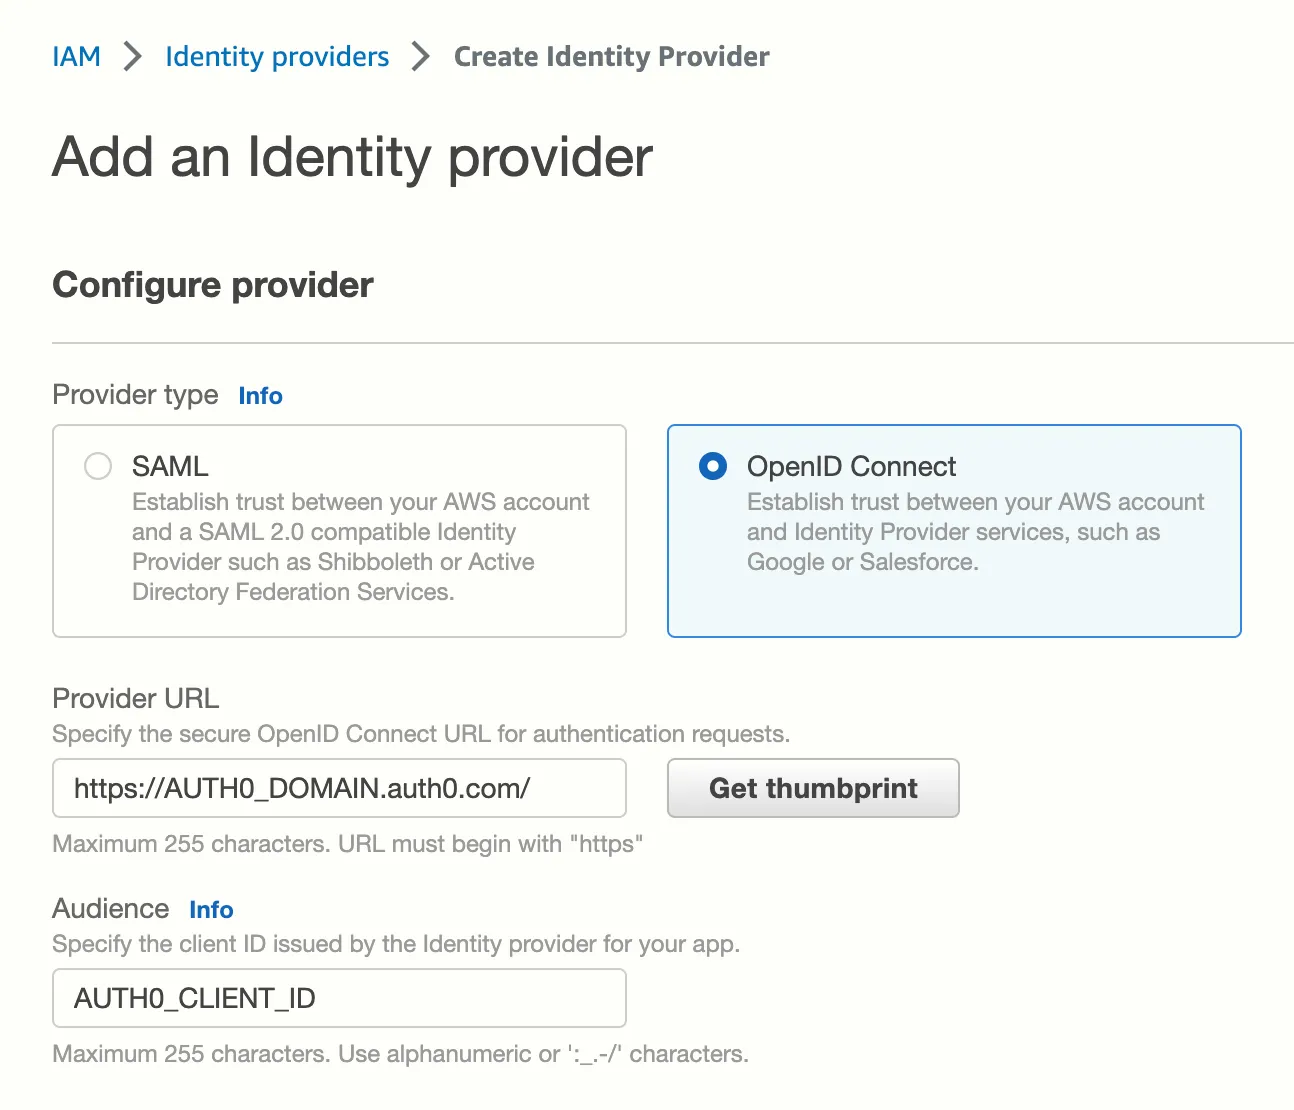This screenshot has width=1294, height=1110.
Task: Click the OpenID Connect label text
Action: coord(851,466)
